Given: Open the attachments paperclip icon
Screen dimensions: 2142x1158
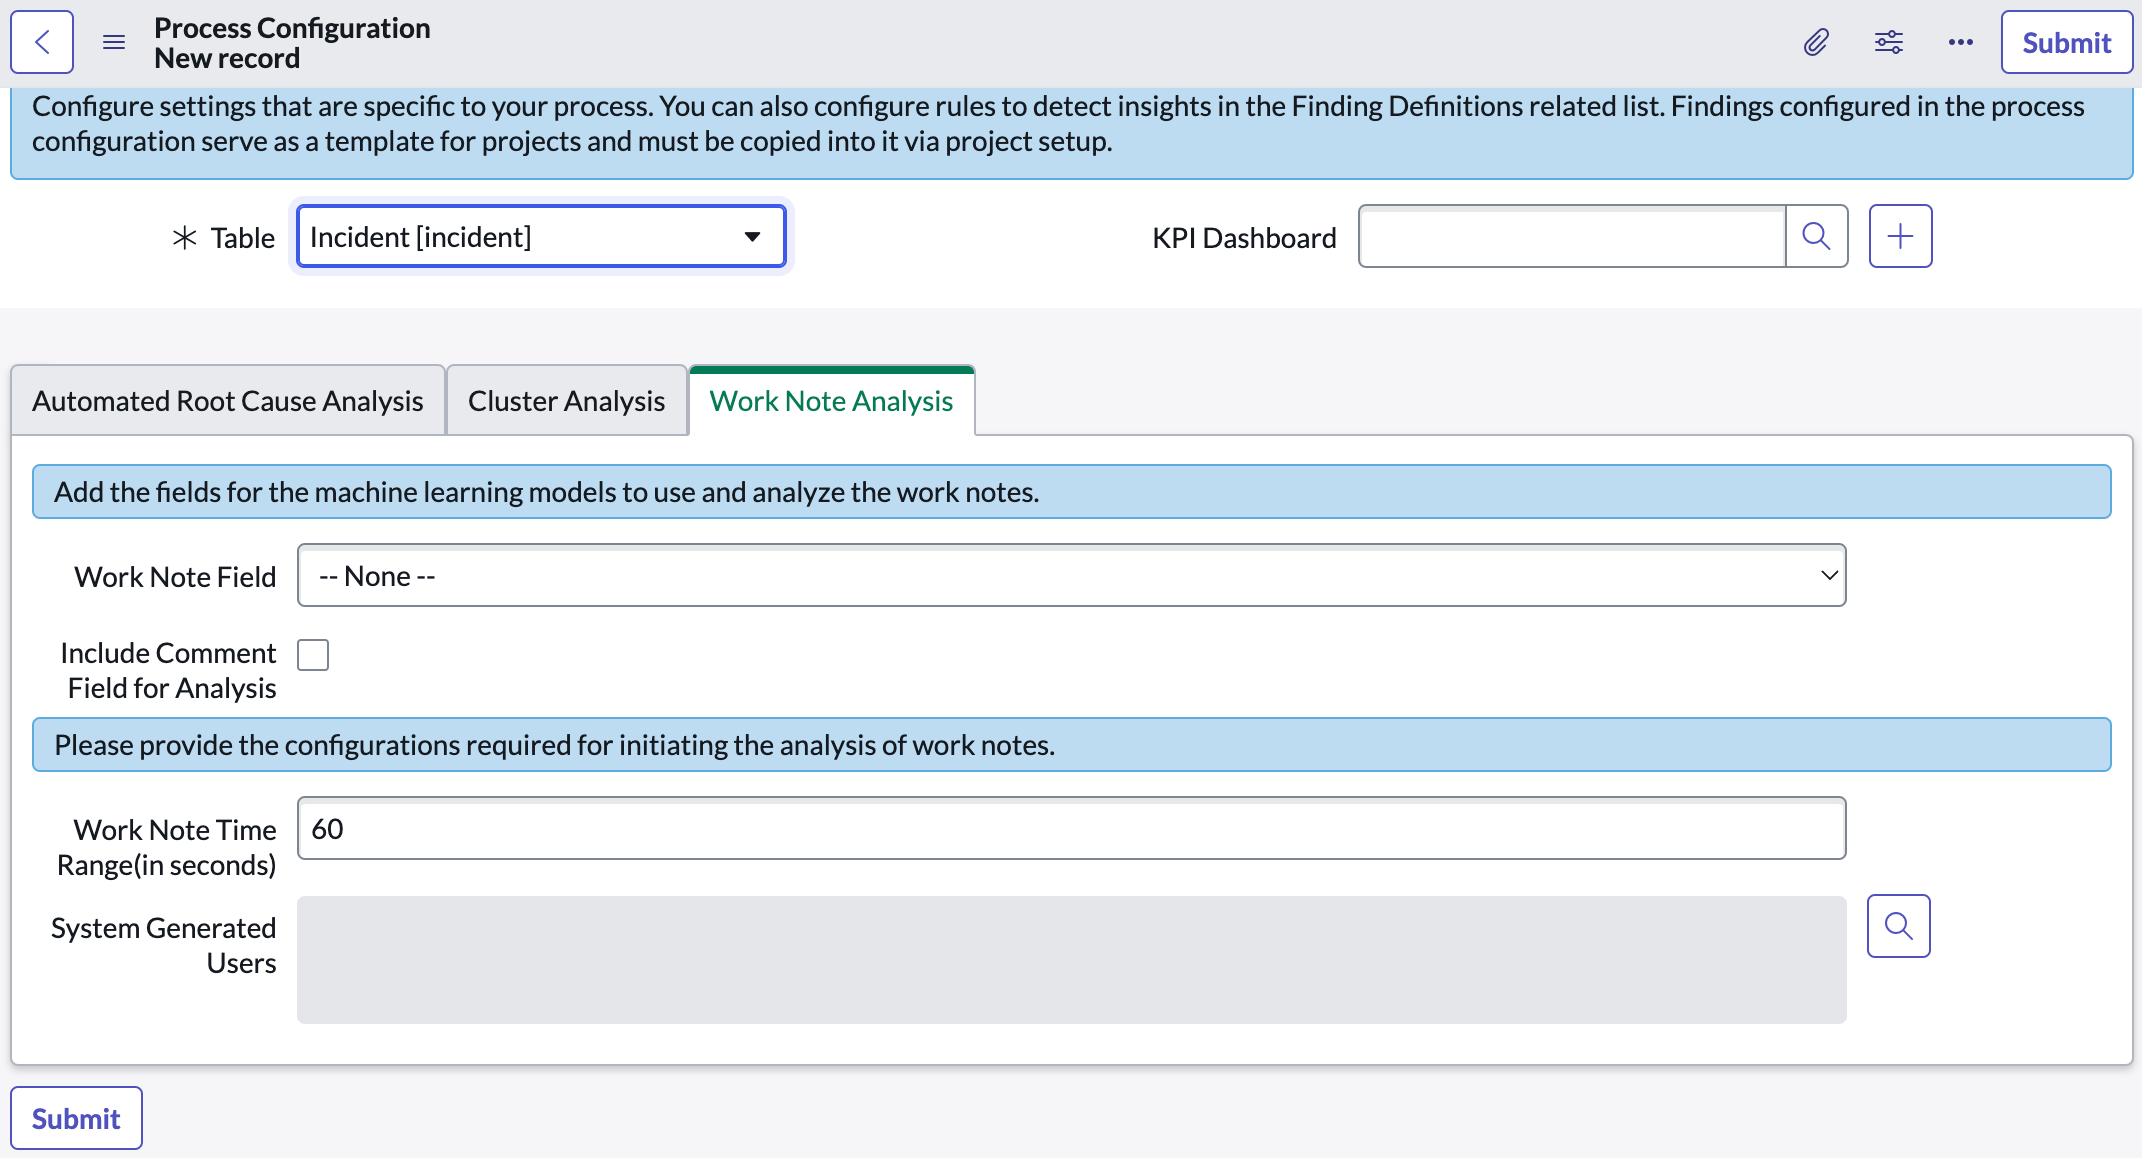Looking at the screenshot, I should (x=1816, y=42).
